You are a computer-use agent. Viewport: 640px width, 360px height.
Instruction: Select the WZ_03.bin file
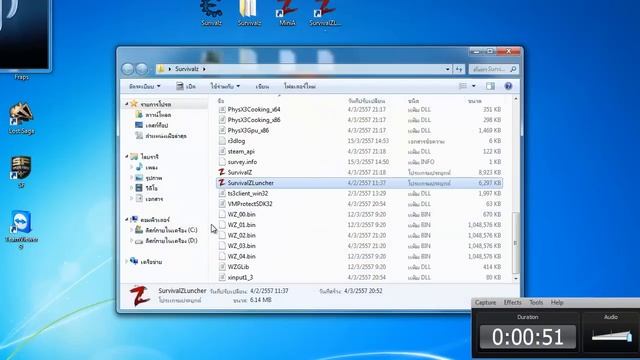click(359, 246)
